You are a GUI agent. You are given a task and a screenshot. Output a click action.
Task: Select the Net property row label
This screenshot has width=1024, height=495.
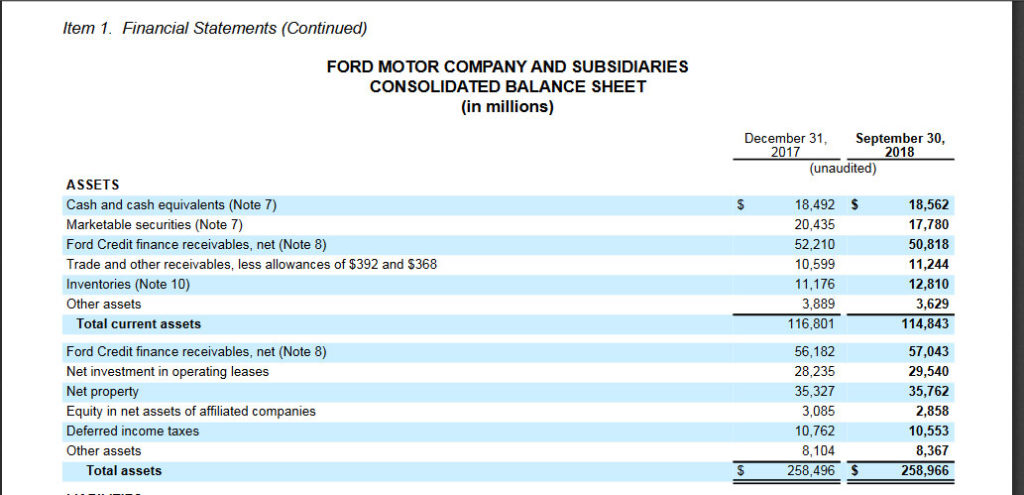pos(102,391)
